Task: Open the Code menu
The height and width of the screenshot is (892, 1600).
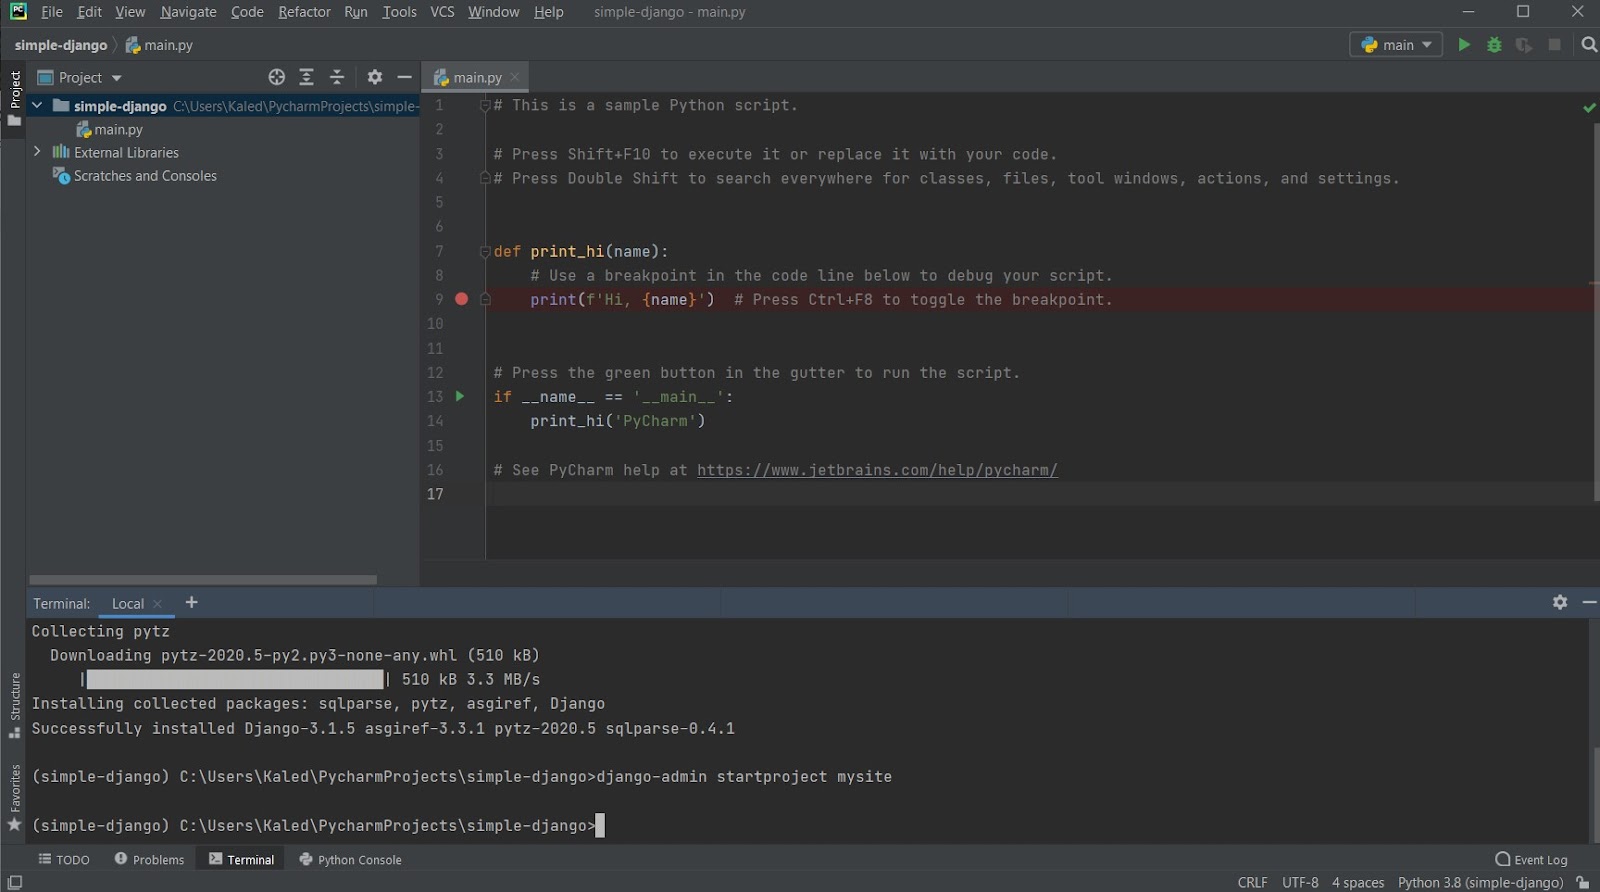Action: (x=247, y=12)
